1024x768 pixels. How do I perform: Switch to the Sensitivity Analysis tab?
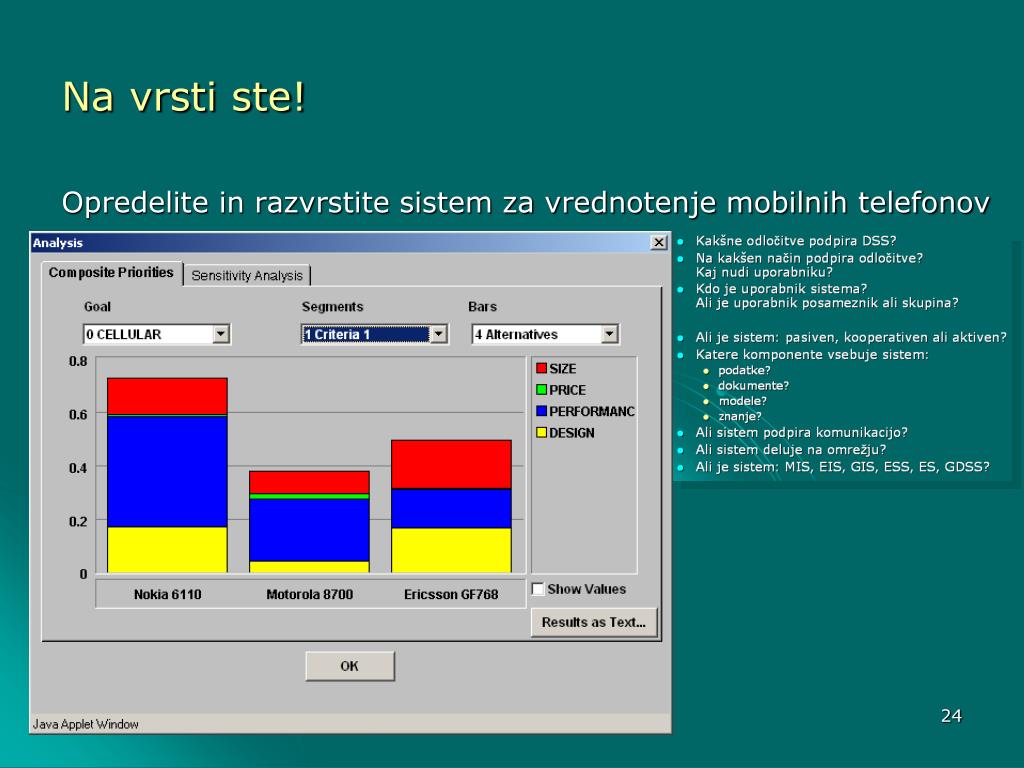[247, 275]
